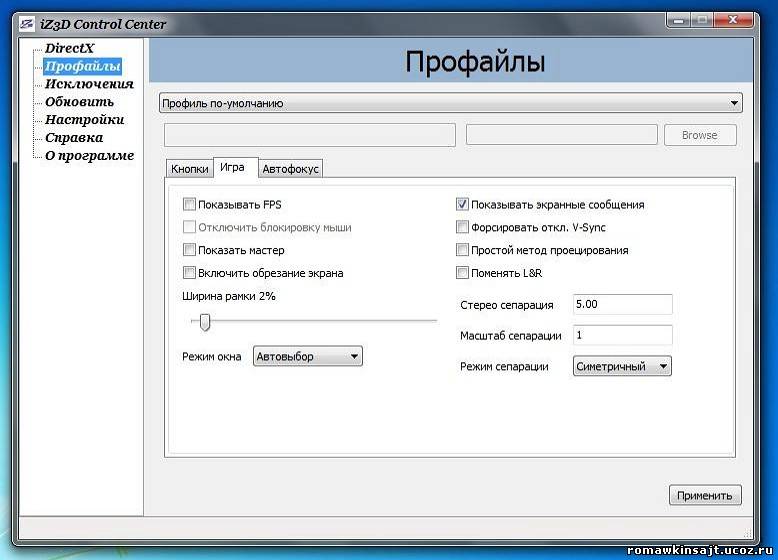
Task: Click the Применить button
Action: tap(705, 495)
